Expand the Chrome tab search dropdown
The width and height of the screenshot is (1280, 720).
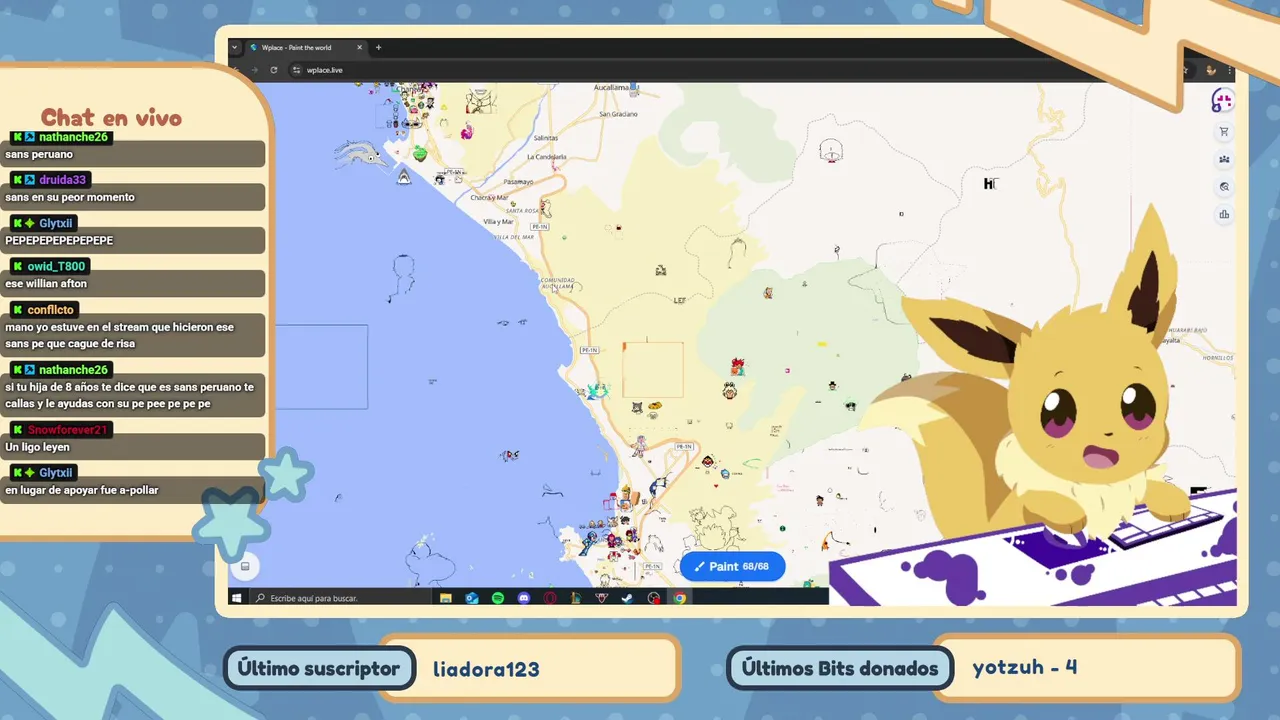pos(235,47)
